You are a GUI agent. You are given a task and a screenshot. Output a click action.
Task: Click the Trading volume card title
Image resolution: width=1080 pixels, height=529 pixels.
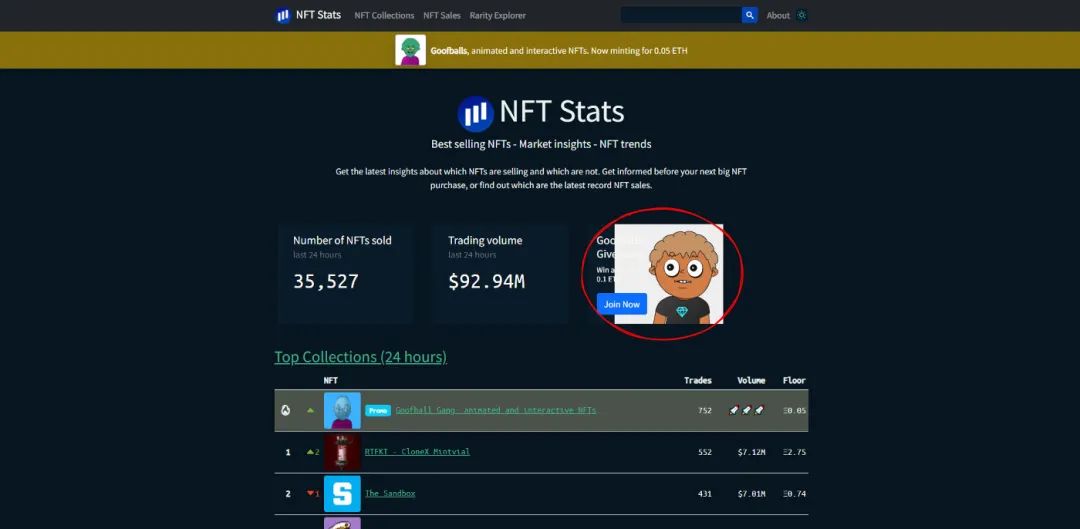[485, 240]
